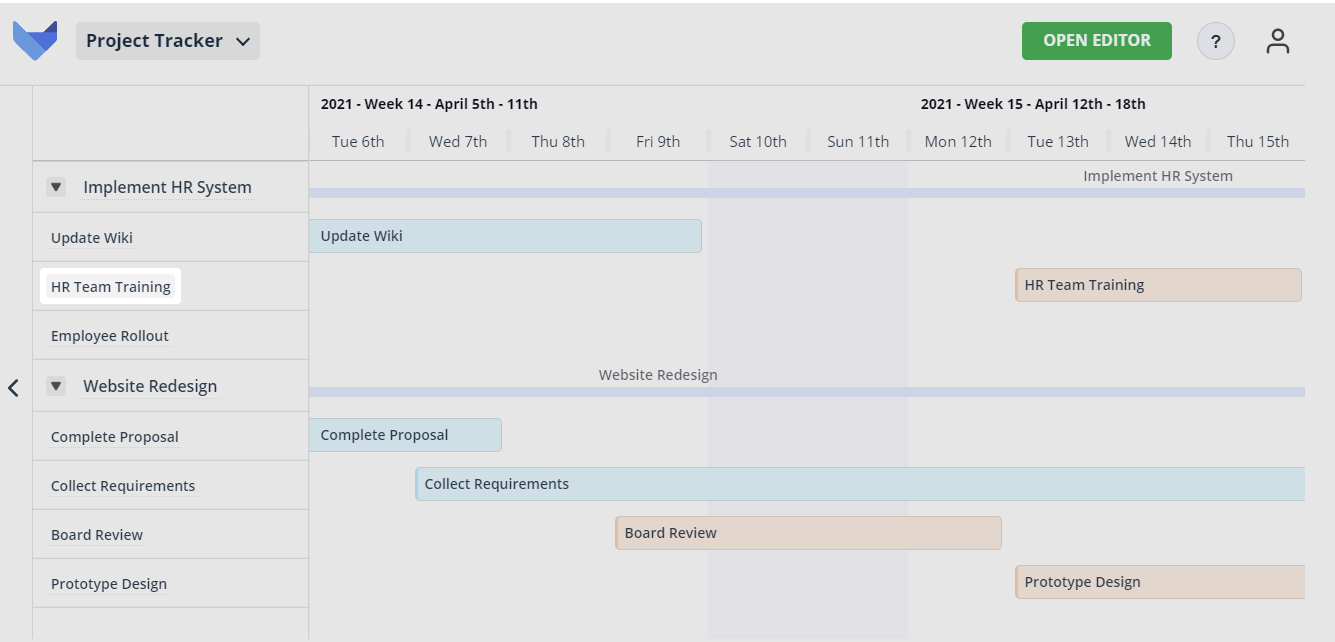
Task: Collapse the Implement HR System group
Action: coord(56,187)
